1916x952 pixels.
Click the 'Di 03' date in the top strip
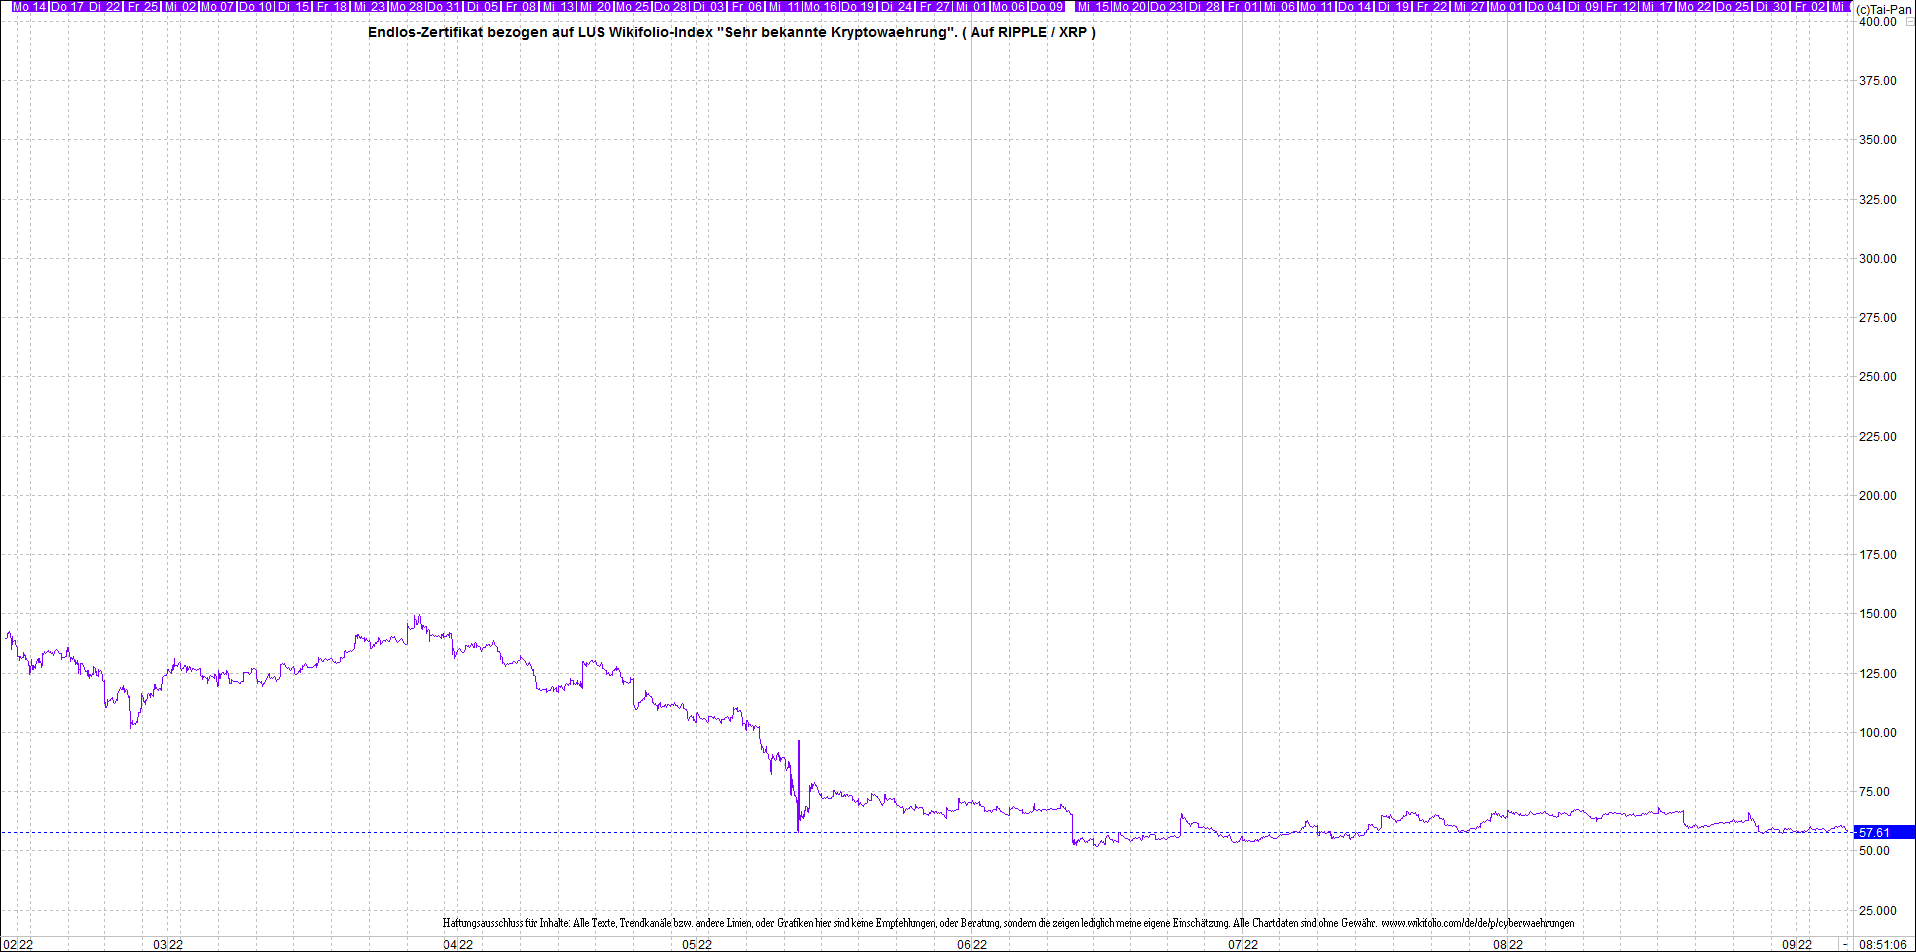point(709,7)
